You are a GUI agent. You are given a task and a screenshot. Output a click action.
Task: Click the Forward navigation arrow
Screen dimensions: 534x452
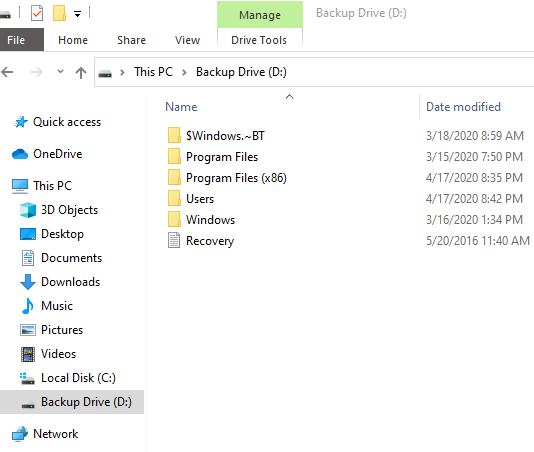36,72
